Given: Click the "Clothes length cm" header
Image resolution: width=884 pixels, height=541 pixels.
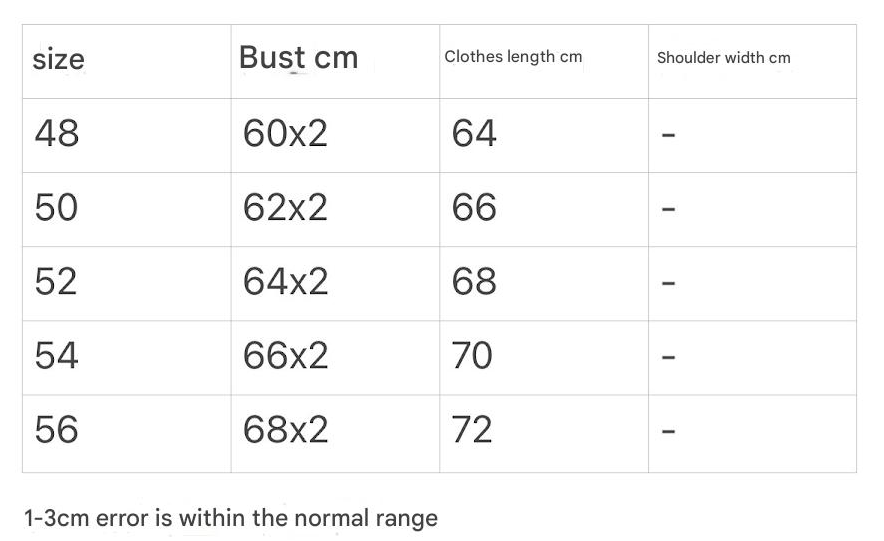Looking at the screenshot, I should (x=513, y=57).
